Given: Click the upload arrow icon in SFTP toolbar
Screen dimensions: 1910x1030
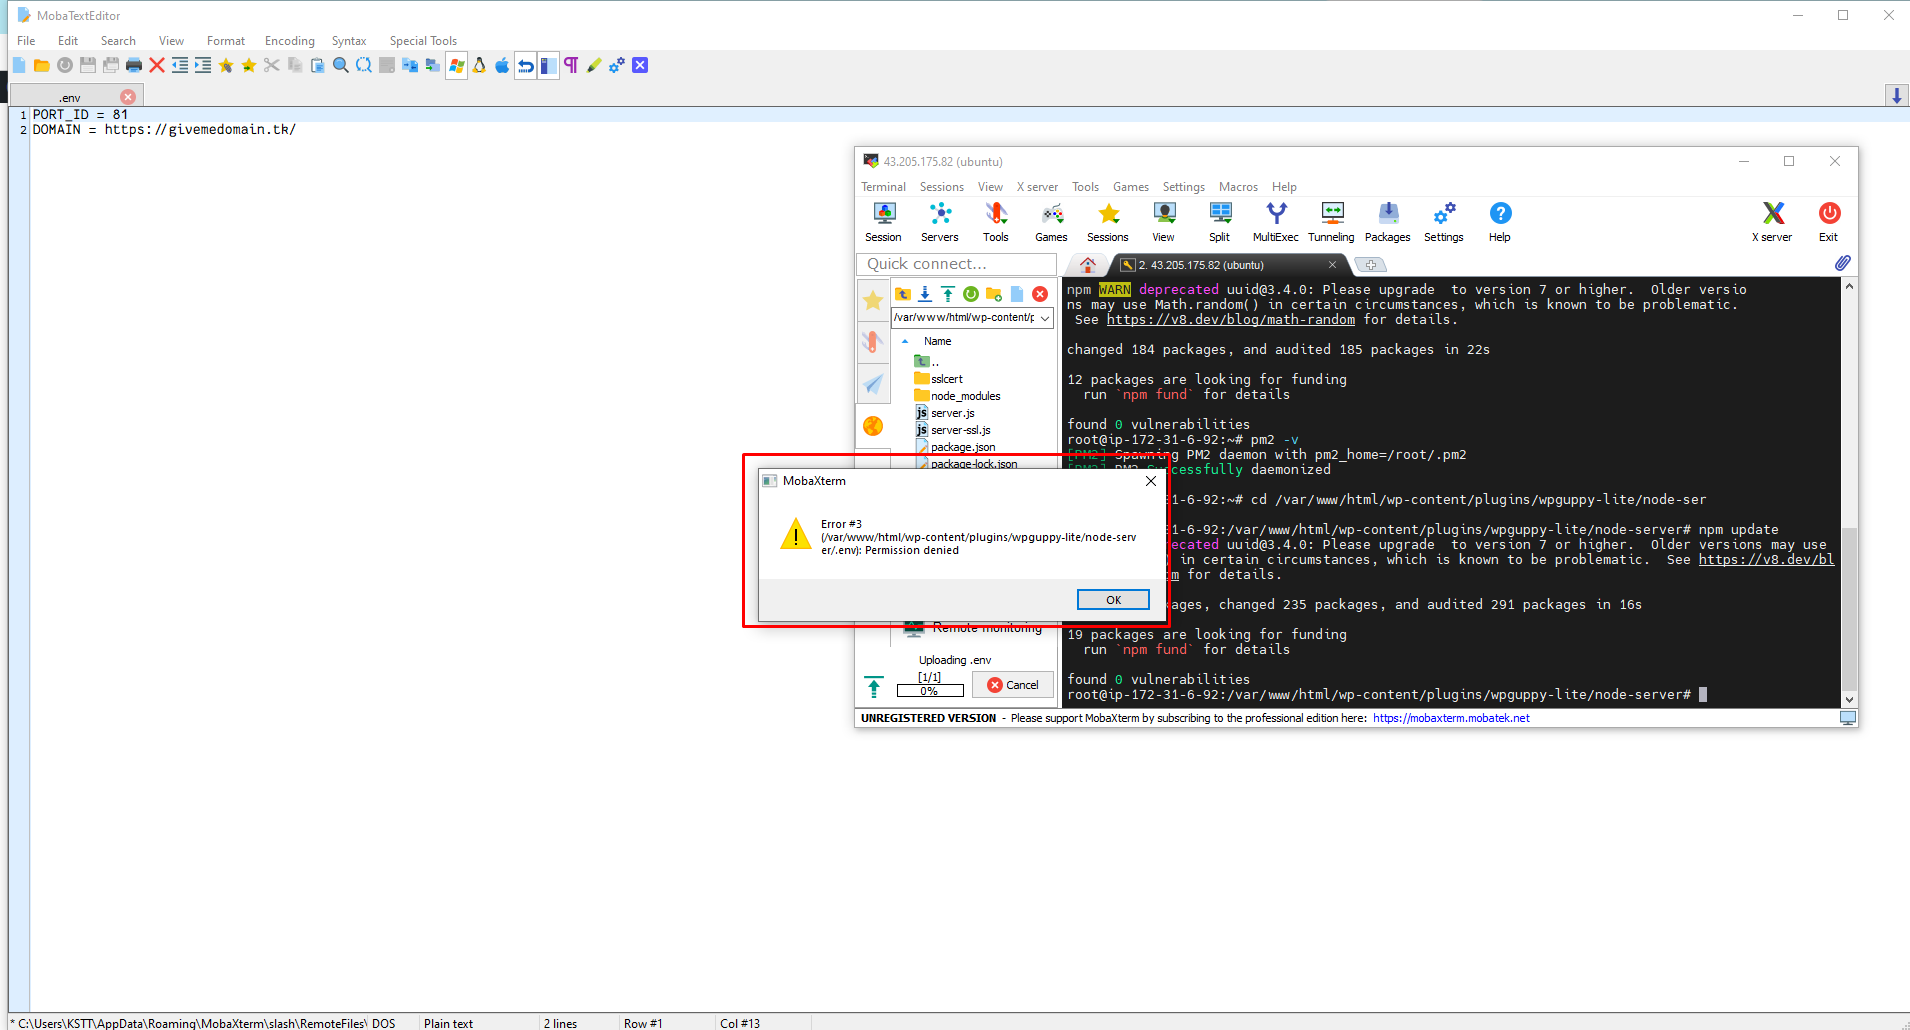Looking at the screenshot, I should click(948, 294).
